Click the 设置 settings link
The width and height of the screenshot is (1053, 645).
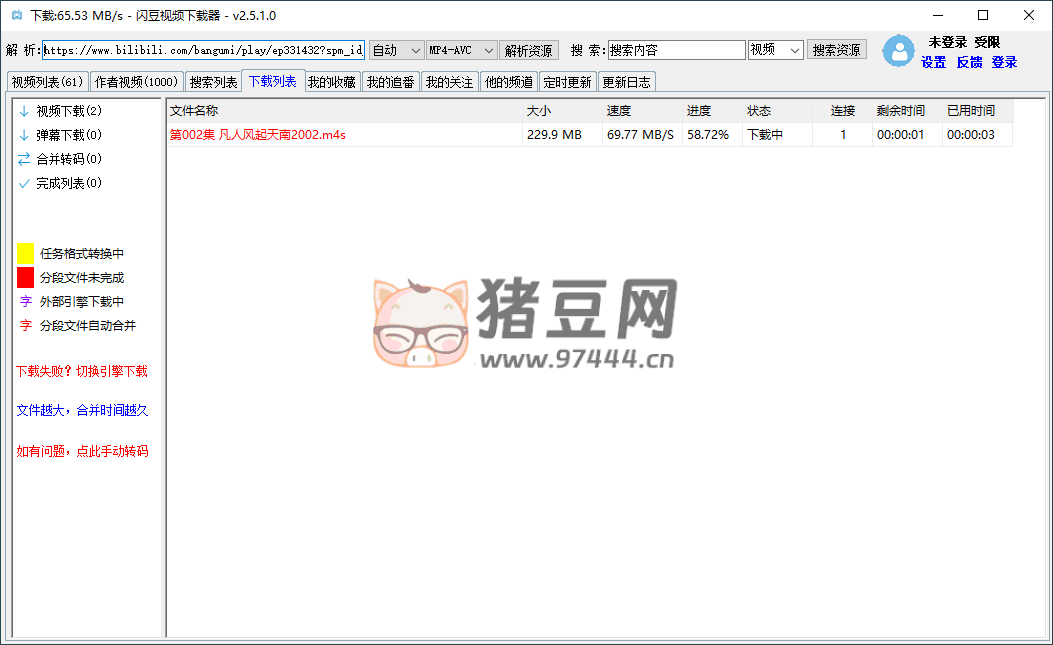click(x=933, y=62)
